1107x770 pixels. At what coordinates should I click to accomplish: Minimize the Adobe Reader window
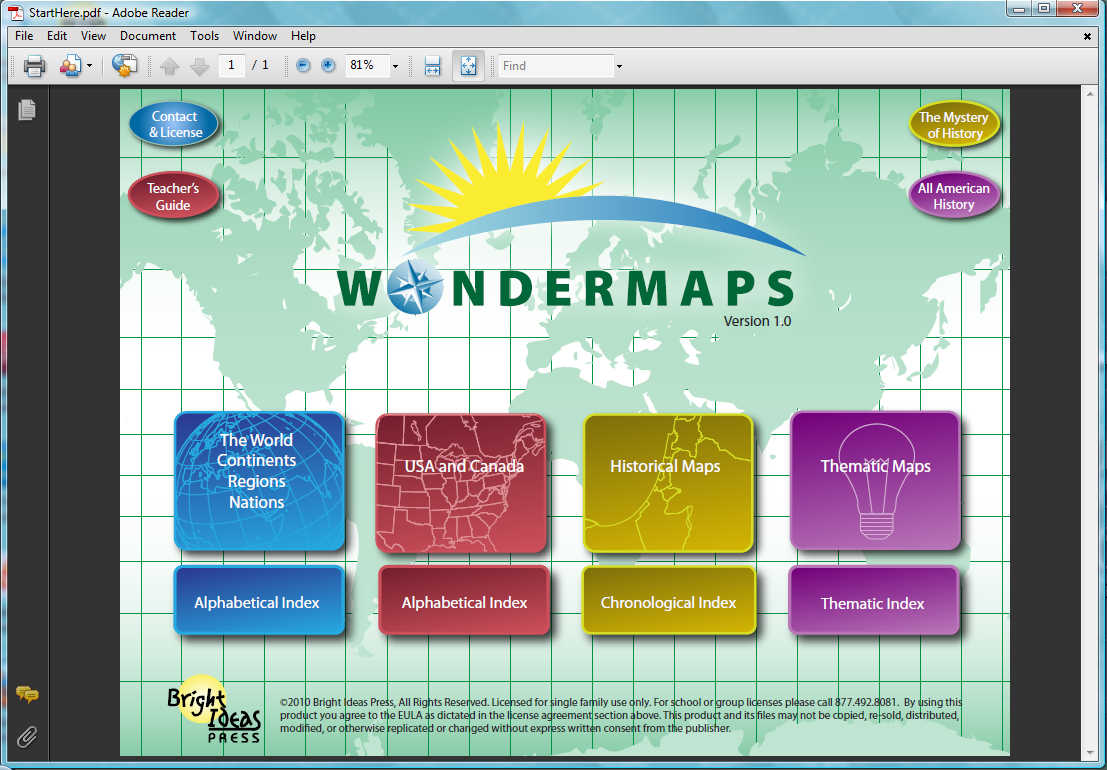coord(1019,9)
